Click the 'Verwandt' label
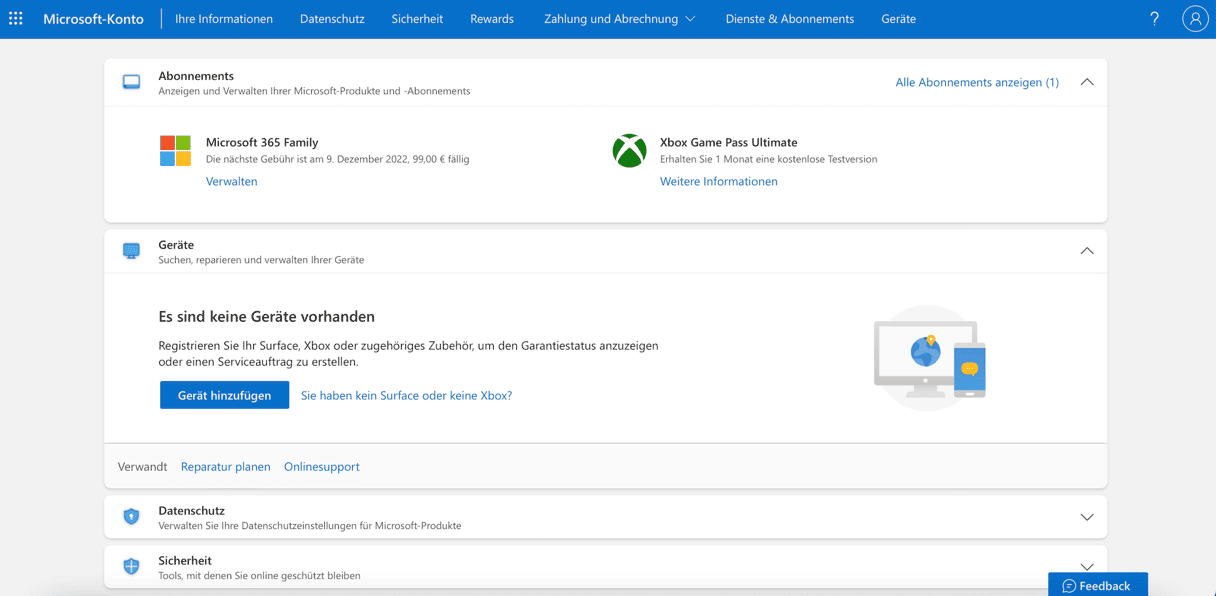The image size is (1216, 596). [x=142, y=466]
